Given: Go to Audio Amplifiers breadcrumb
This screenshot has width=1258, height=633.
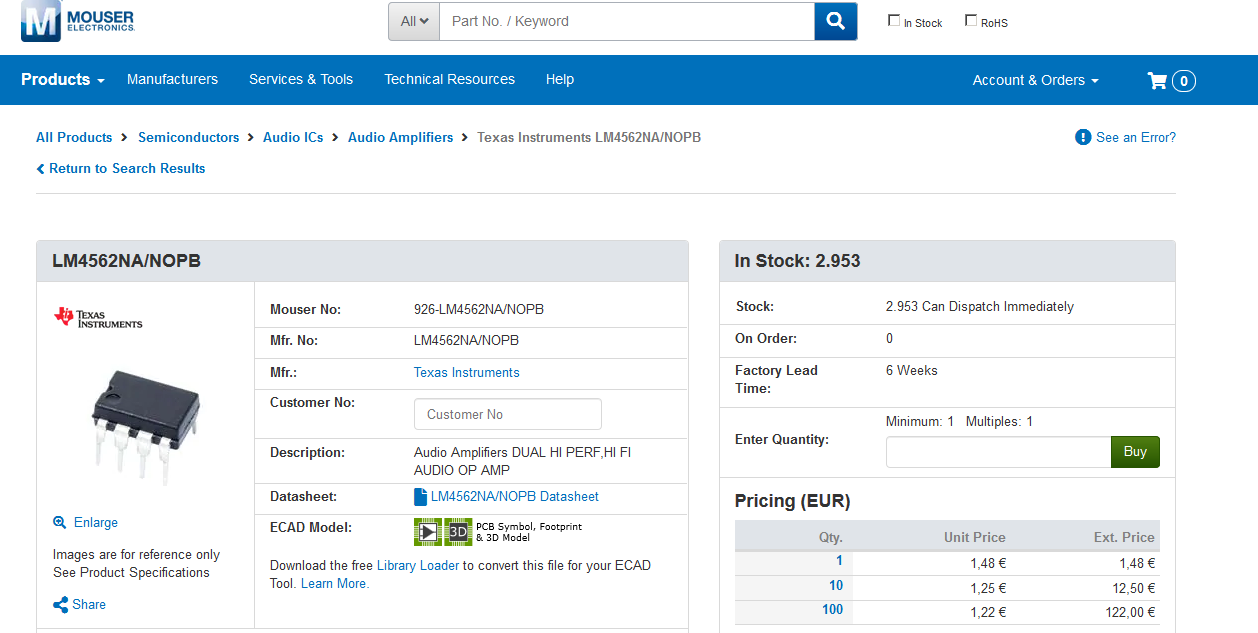Looking at the screenshot, I should pos(400,137).
